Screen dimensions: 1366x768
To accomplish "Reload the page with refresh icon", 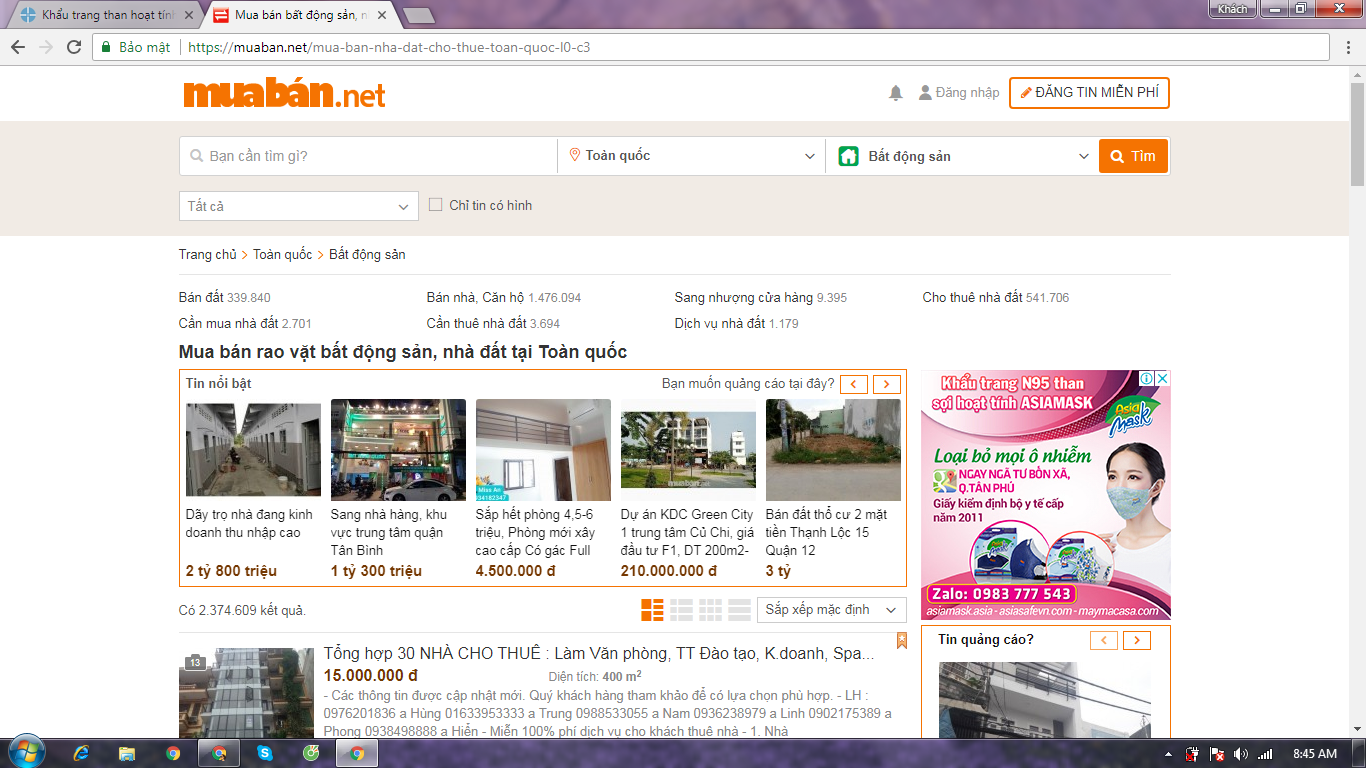I will [x=74, y=47].
